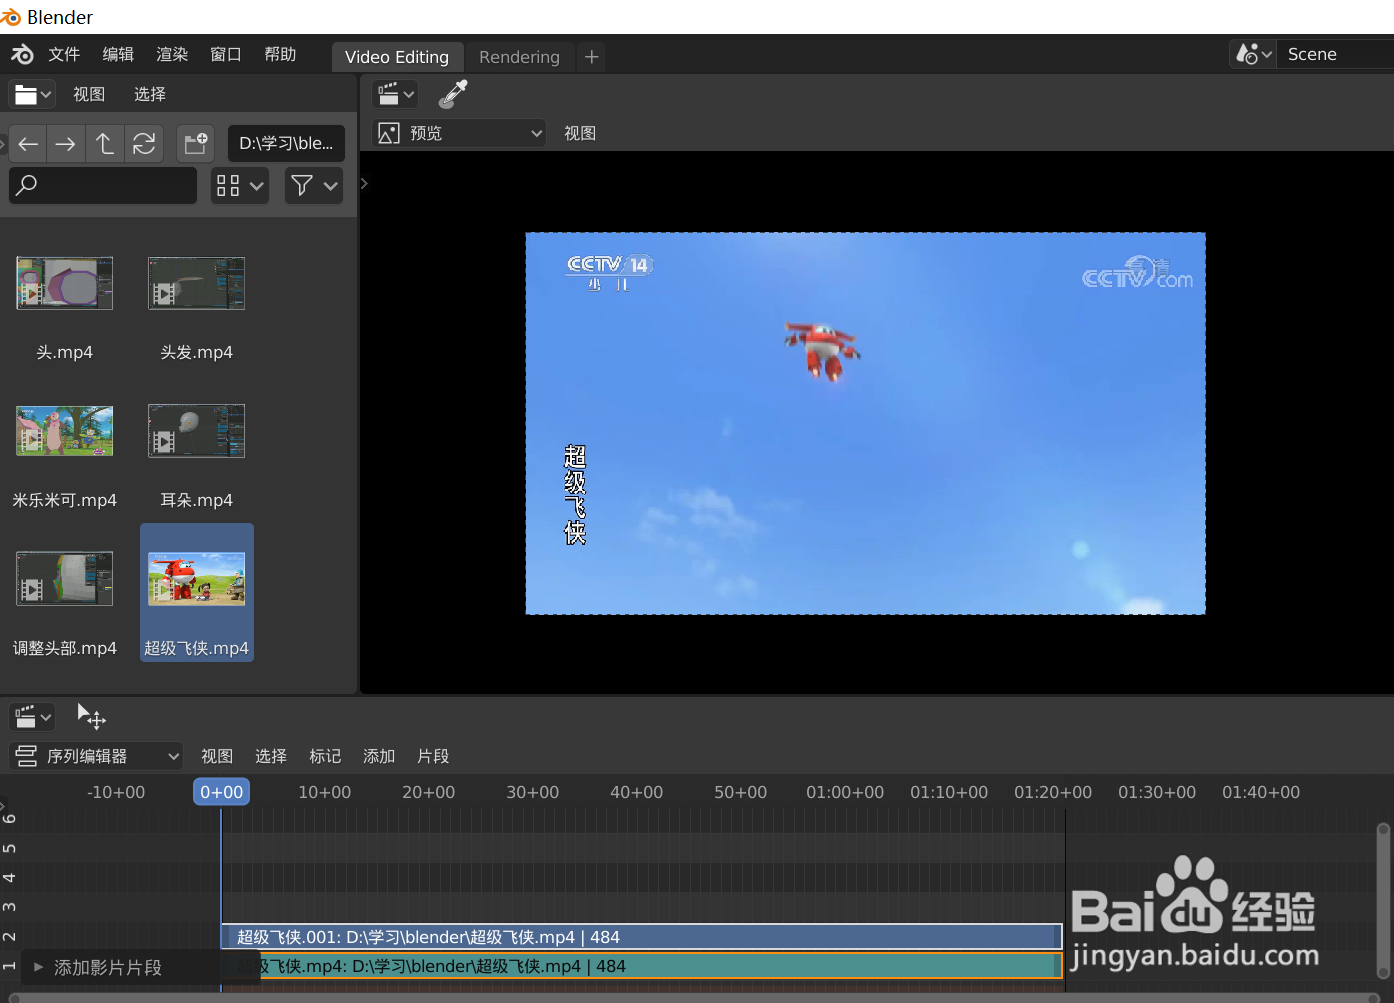Open the 窗口 menu
Viewport: 1394px width, 1003px height.
click(226, 55)
